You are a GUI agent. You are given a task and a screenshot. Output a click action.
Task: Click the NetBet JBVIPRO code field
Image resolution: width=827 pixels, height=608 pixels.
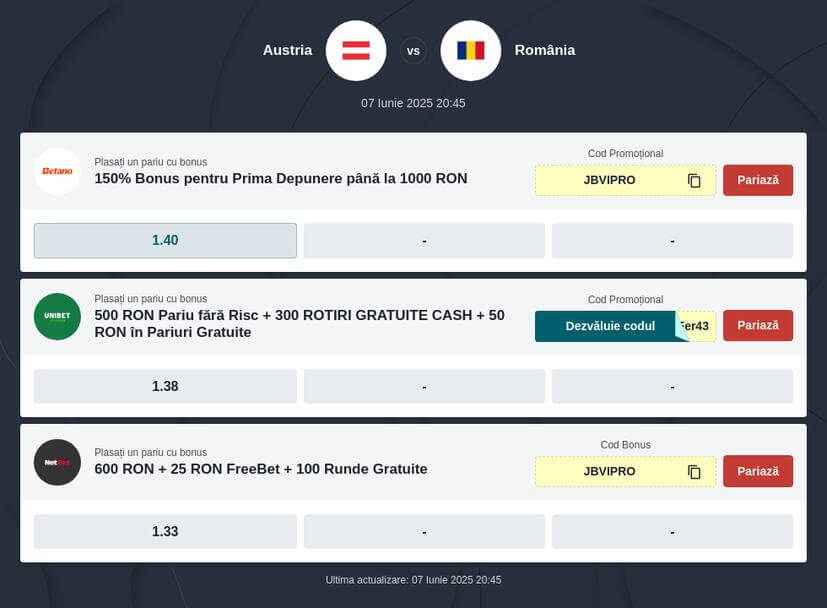tap(625, 471)
